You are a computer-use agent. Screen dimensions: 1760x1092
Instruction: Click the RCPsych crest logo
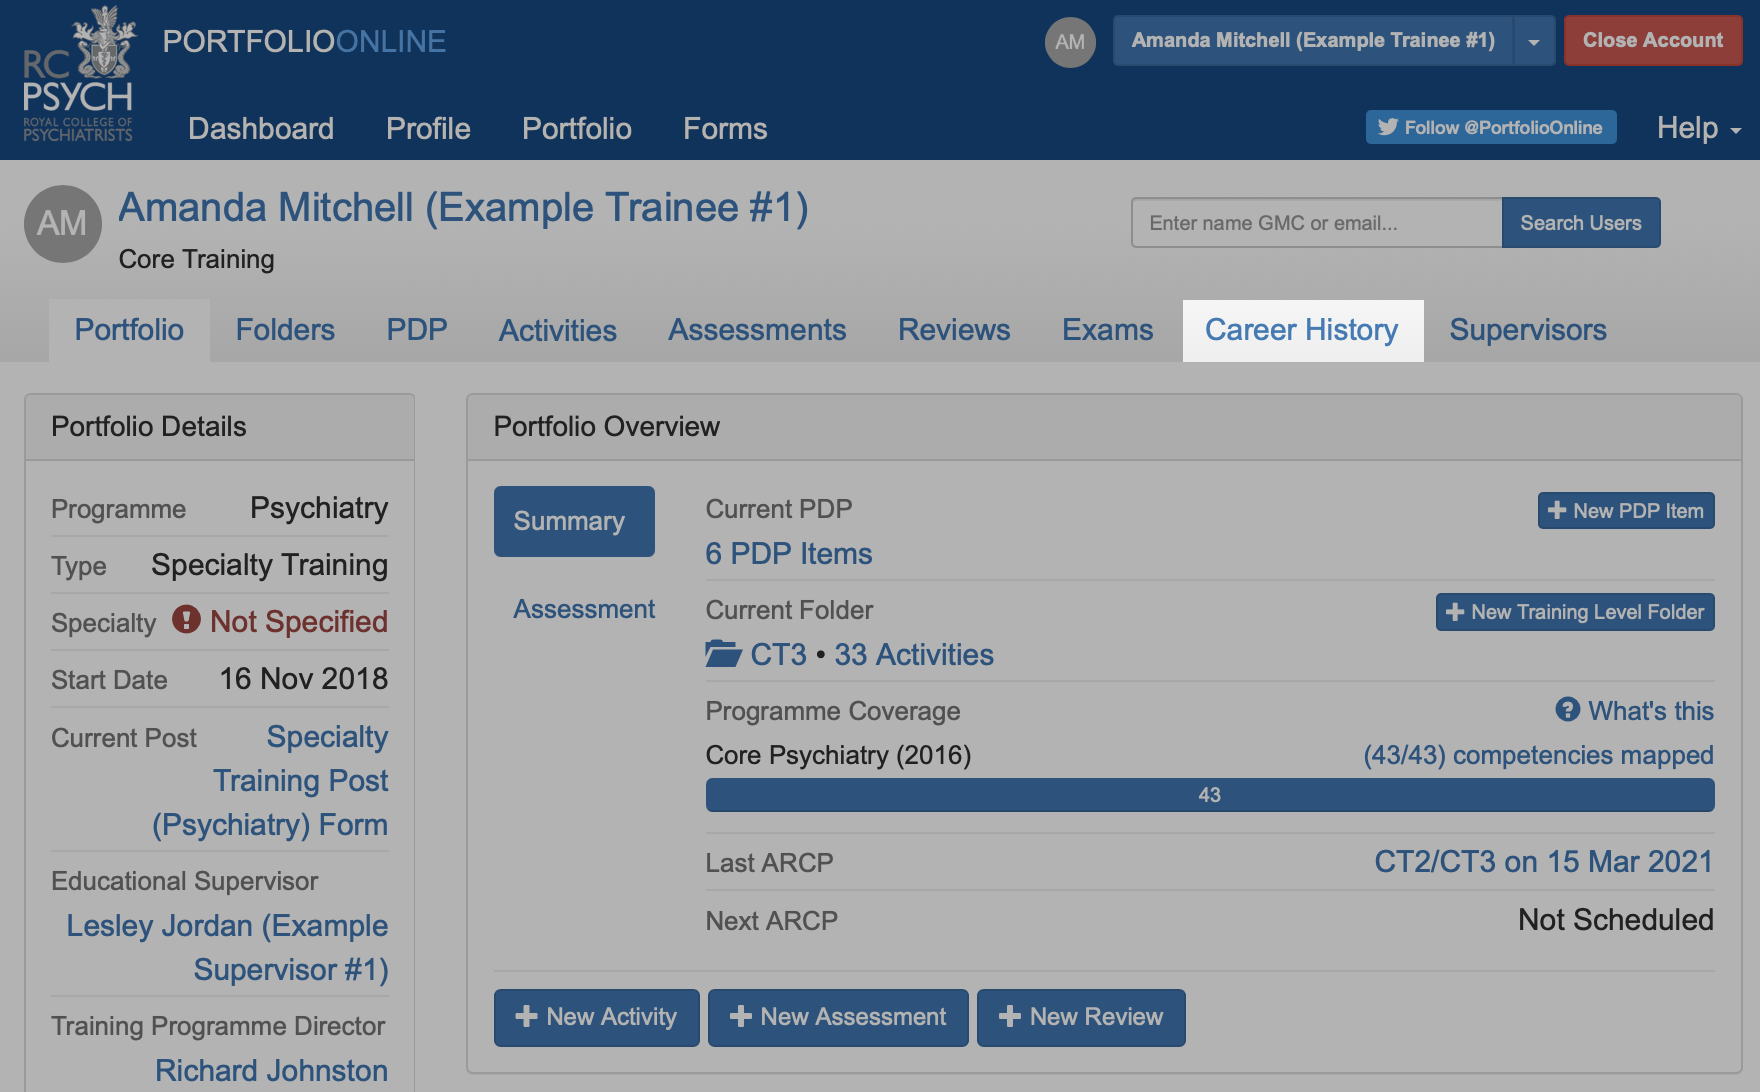pos(78,75)
